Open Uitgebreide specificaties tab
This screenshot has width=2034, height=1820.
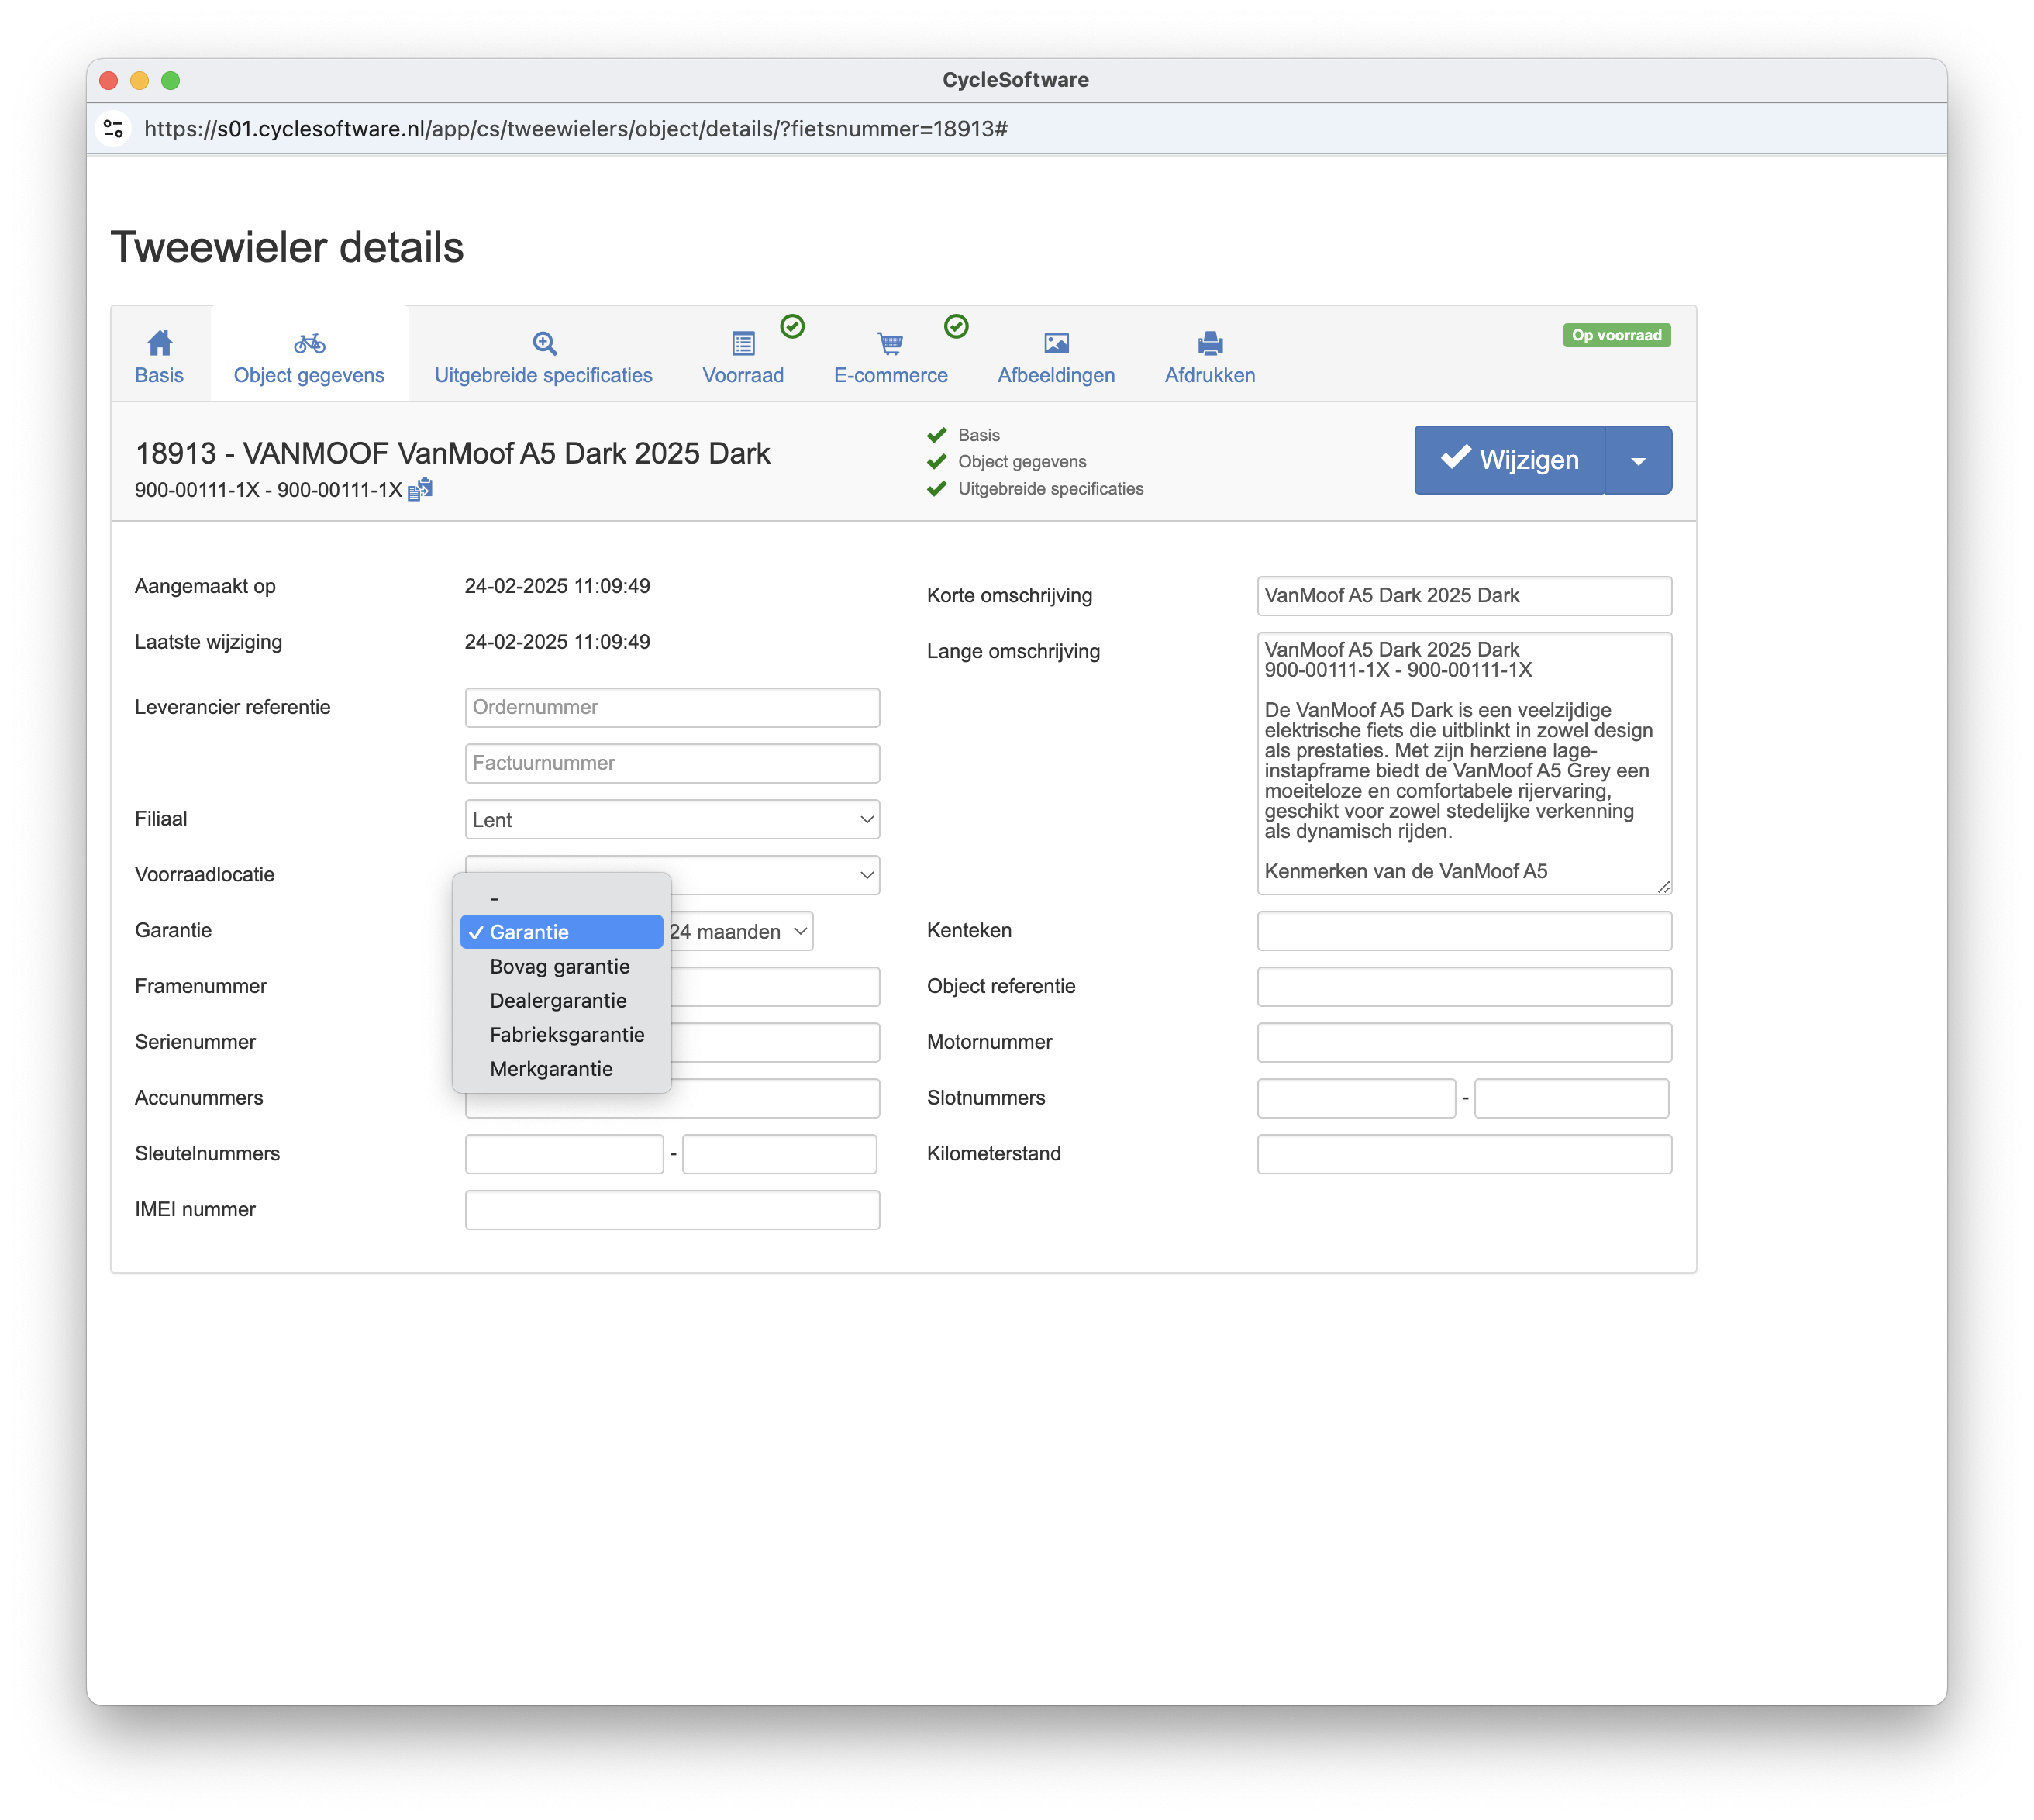click(544, 355)
